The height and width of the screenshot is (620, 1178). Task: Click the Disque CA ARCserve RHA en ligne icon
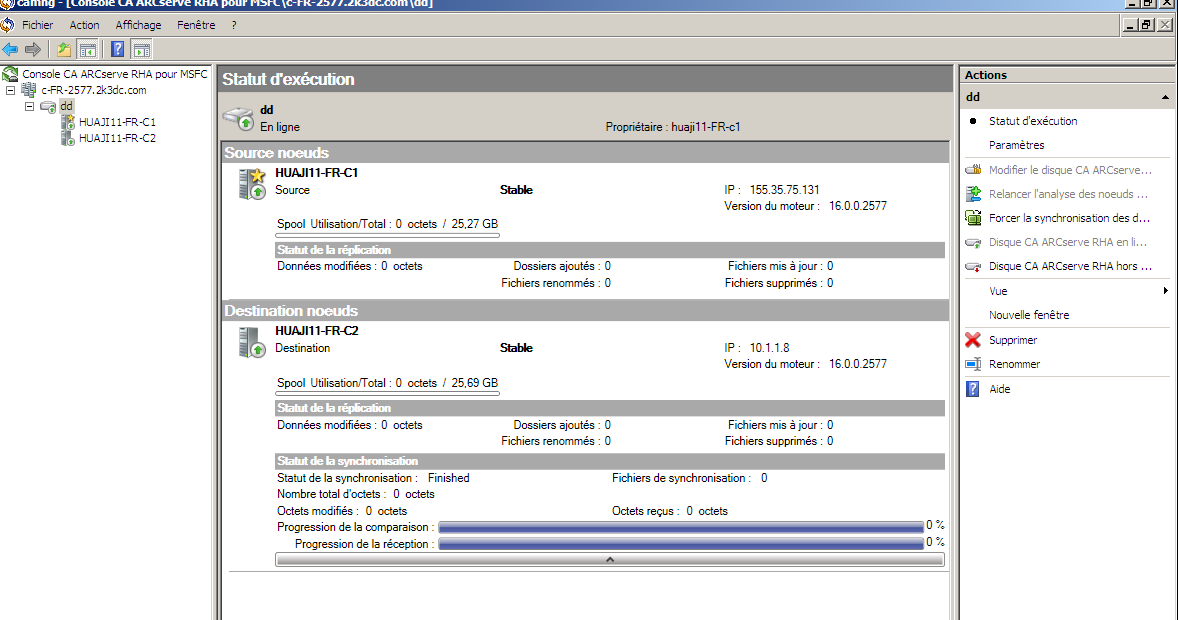pos(973,243)
